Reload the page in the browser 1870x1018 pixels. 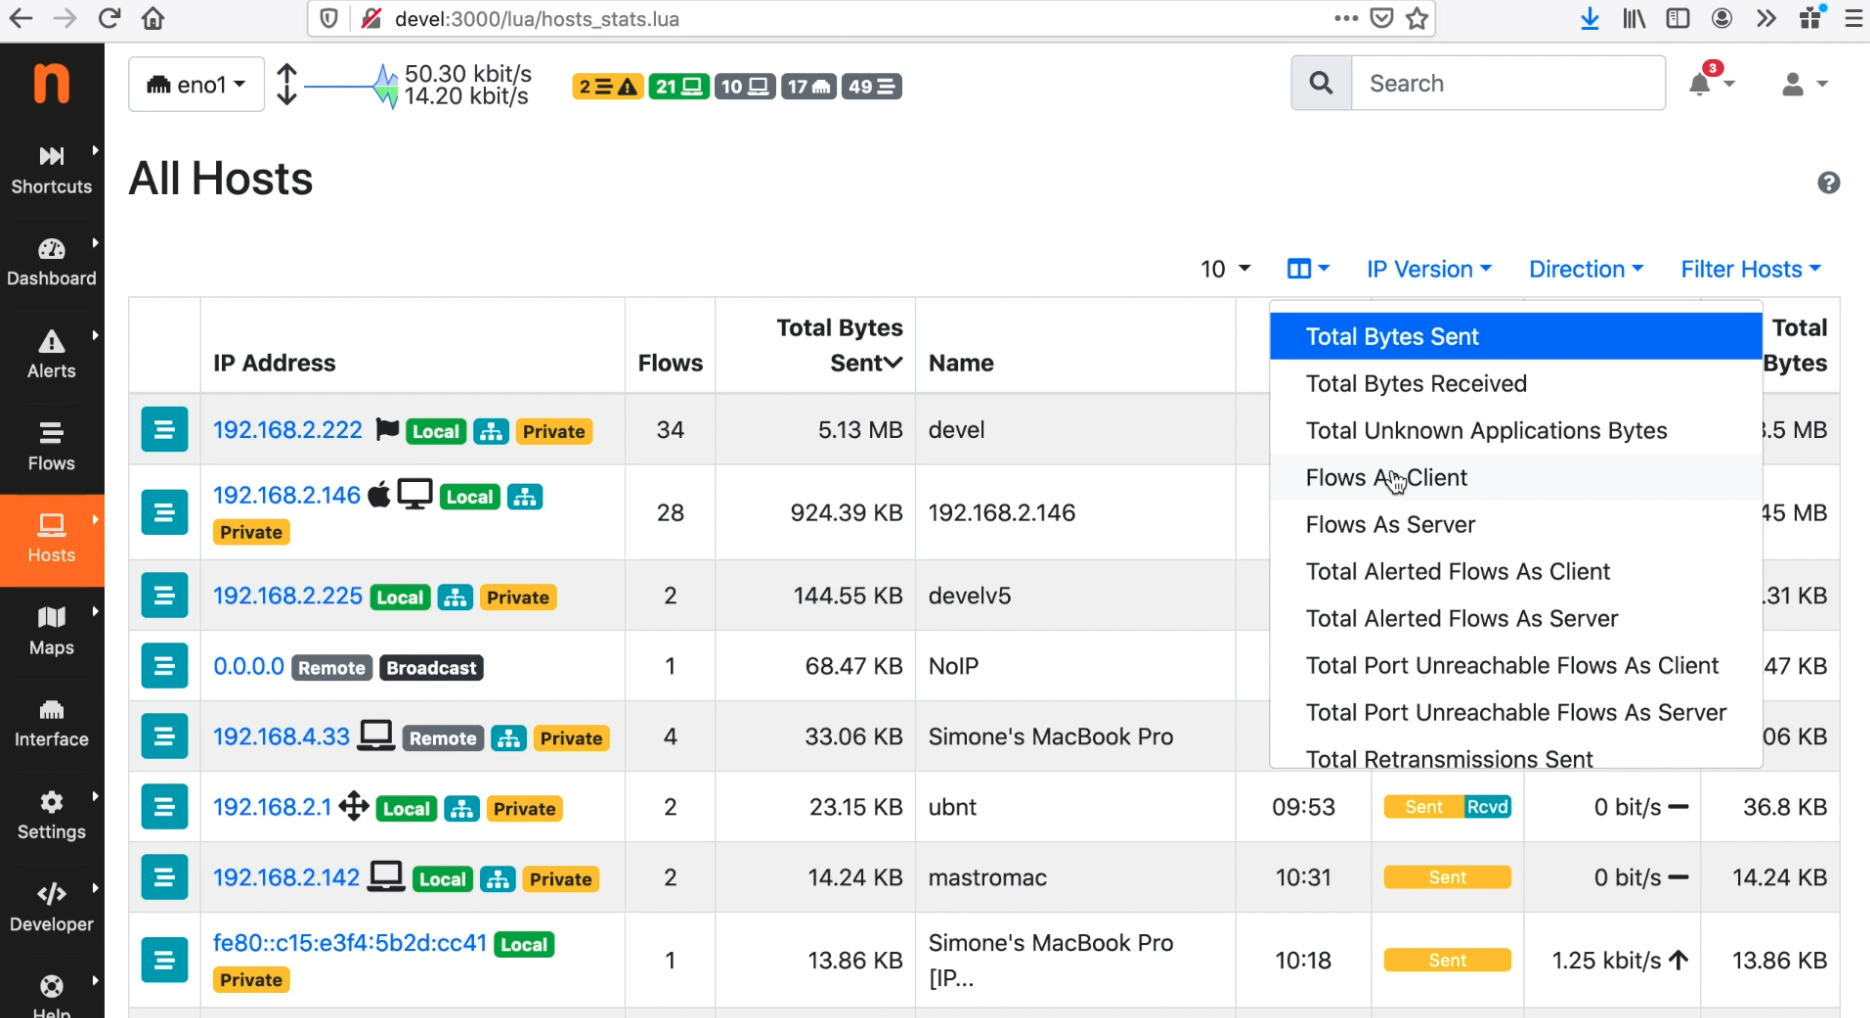[109, 18]
